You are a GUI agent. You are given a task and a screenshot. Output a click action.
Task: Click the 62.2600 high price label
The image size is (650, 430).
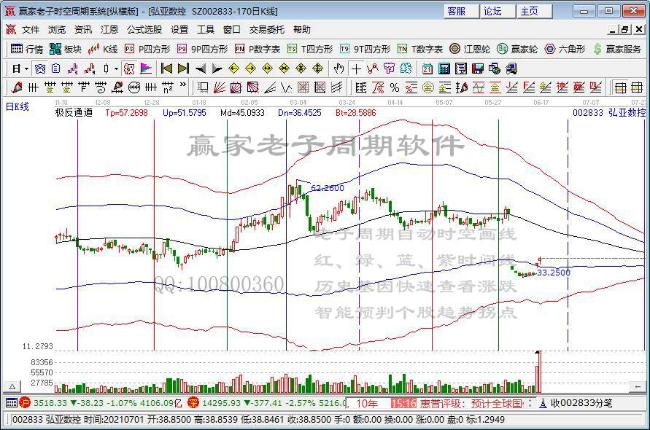327,188
